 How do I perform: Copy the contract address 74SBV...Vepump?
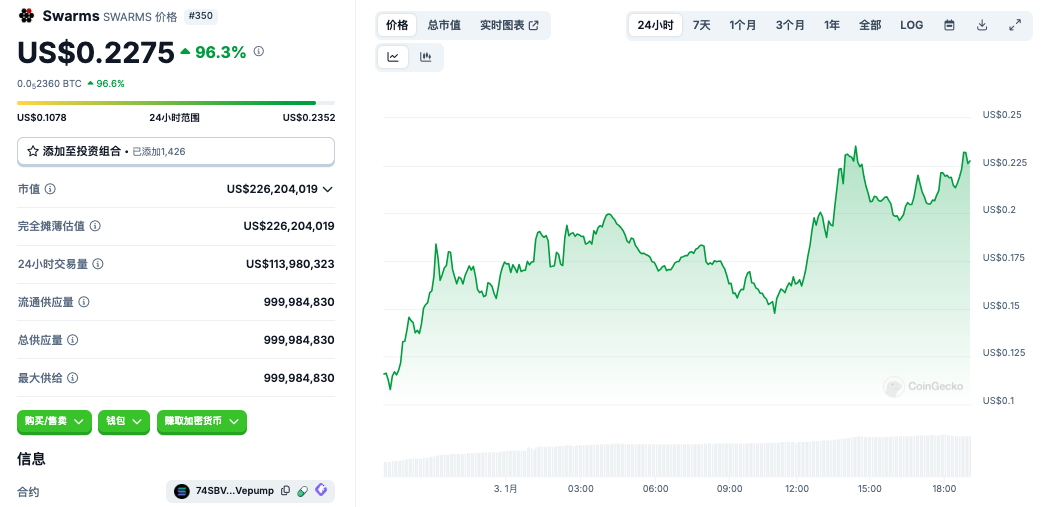285,491
